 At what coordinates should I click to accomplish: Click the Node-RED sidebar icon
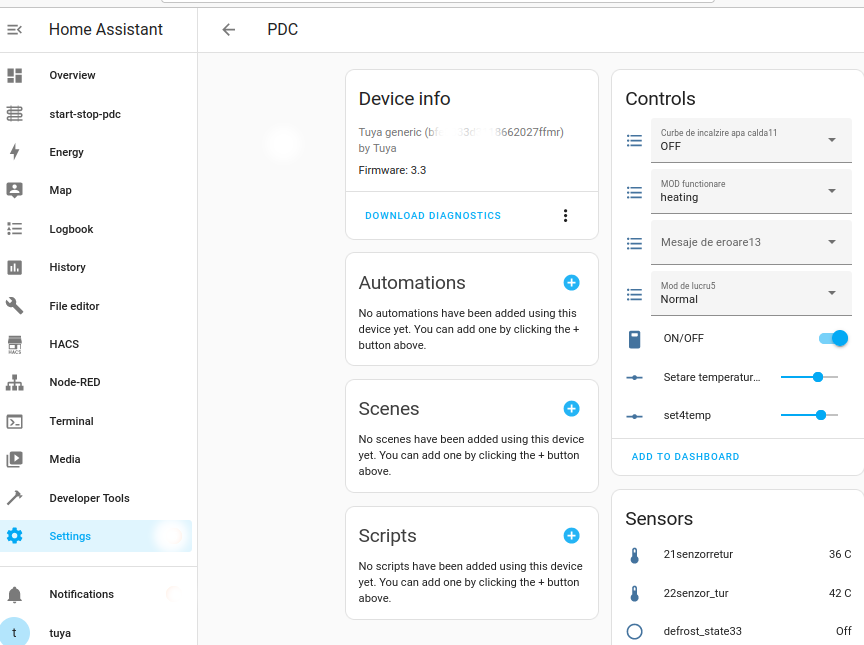[x=15, y=383]
